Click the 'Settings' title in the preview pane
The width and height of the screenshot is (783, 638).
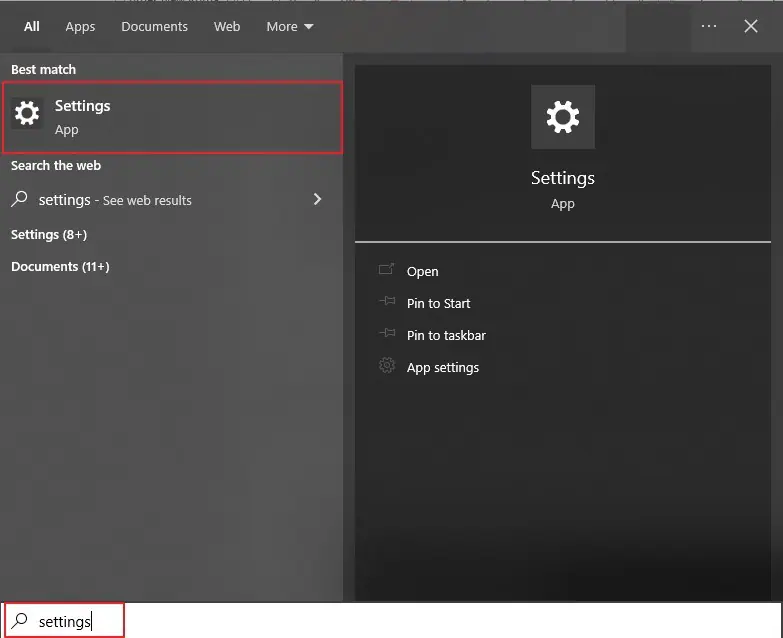tap(563, 178)
